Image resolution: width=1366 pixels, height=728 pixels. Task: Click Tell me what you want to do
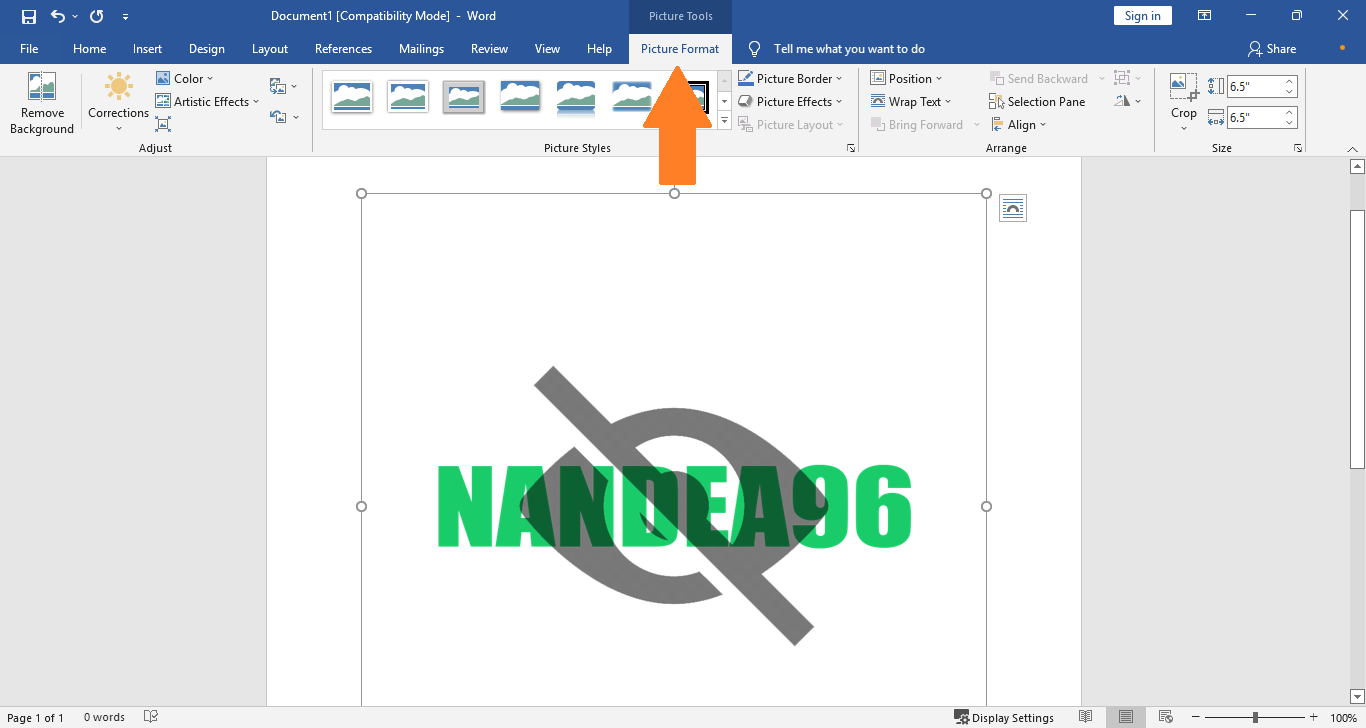pyautogui.click(x=849, y=49)
